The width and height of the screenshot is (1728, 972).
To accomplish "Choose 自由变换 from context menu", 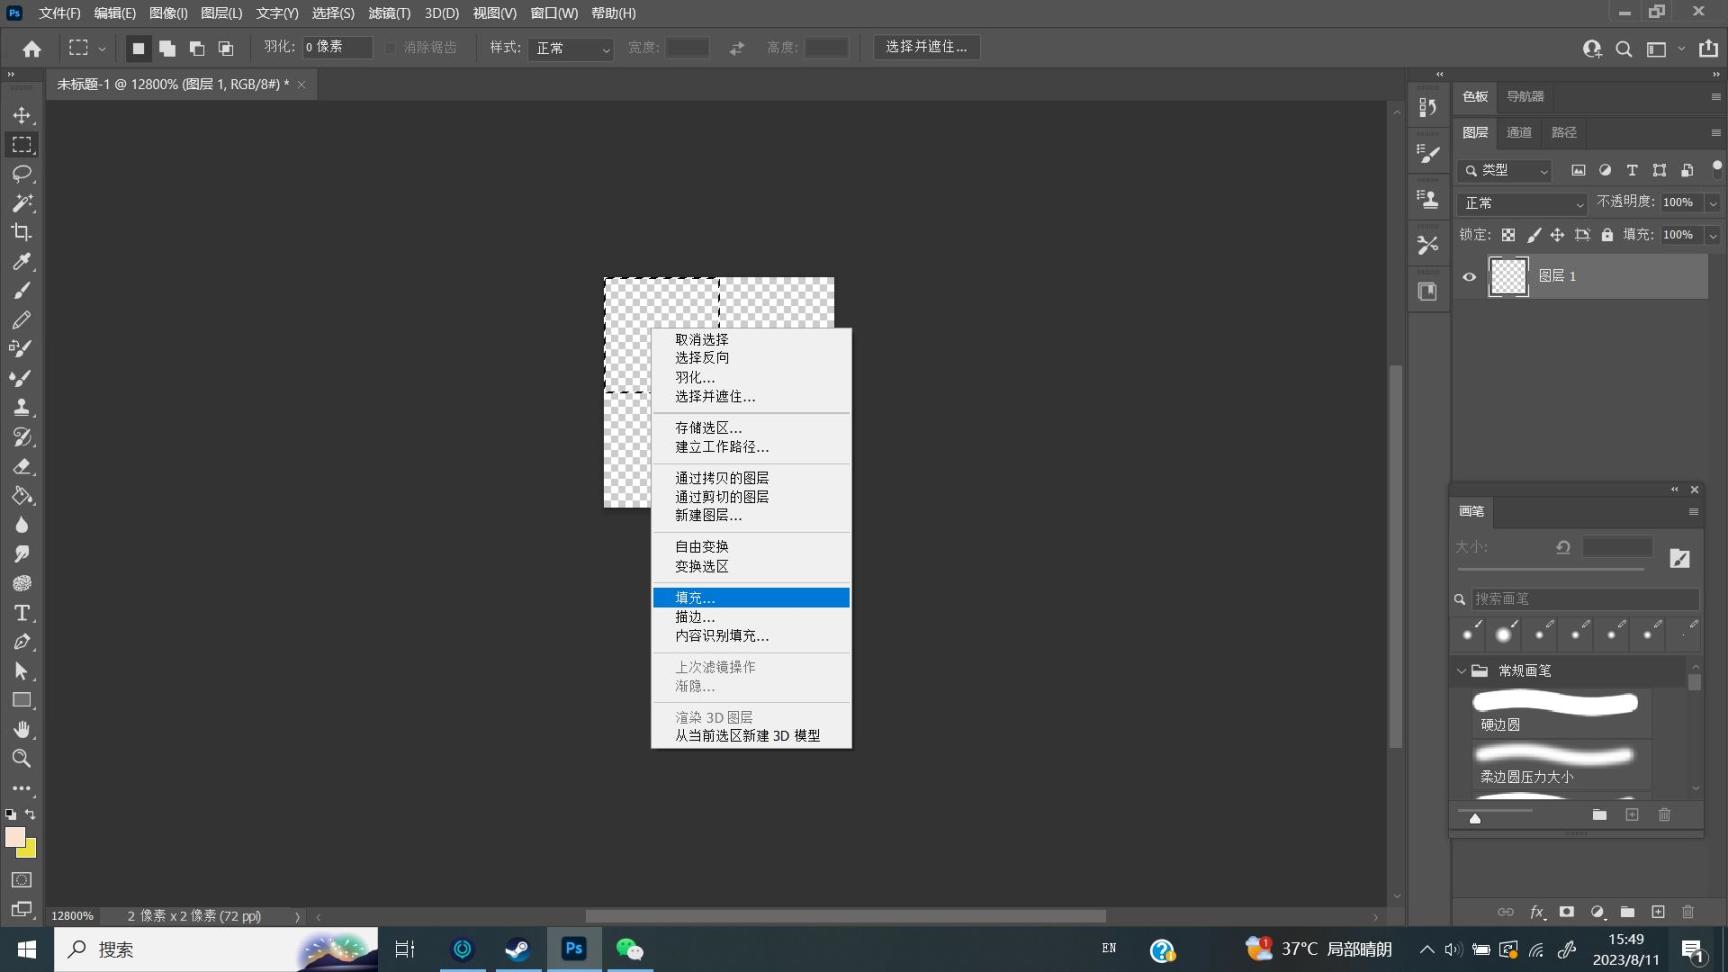I will [x=751, y=547].
